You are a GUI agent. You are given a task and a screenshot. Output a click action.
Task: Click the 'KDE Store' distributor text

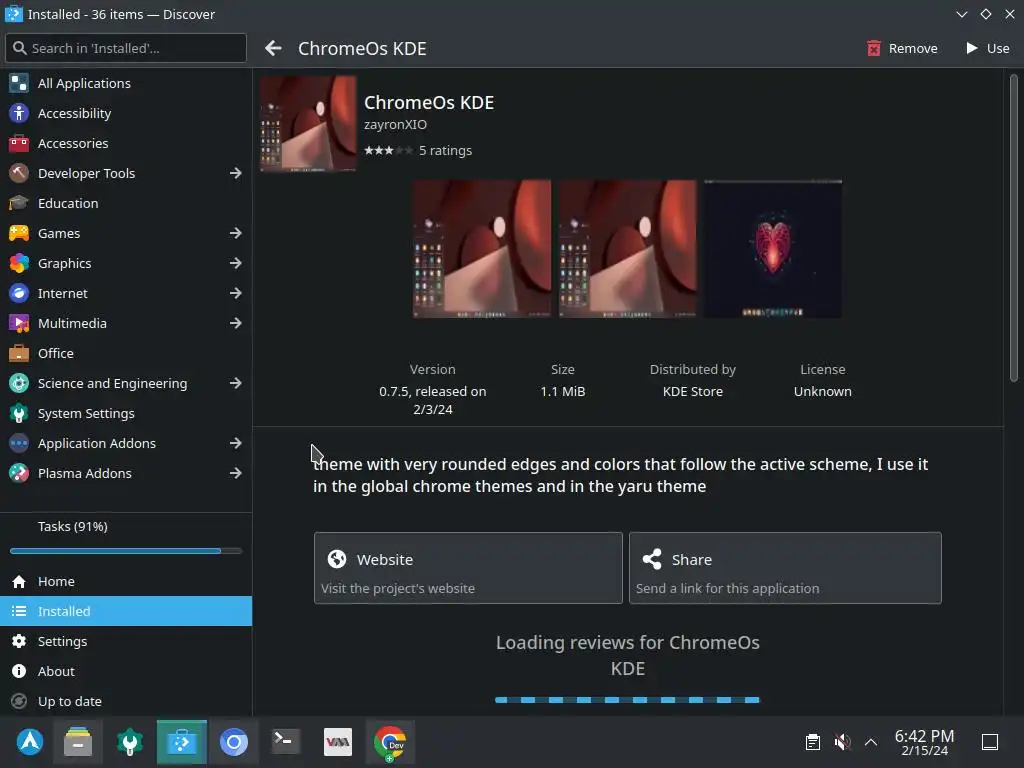pos(693,391)
